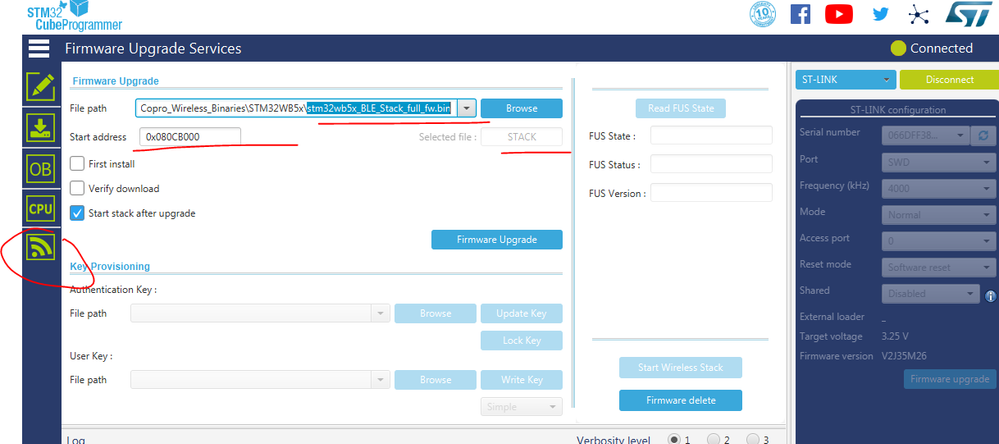Click the ST-LINK configuration heading
This screenshot has width=999, height=444.
click(x=898, y=110)
